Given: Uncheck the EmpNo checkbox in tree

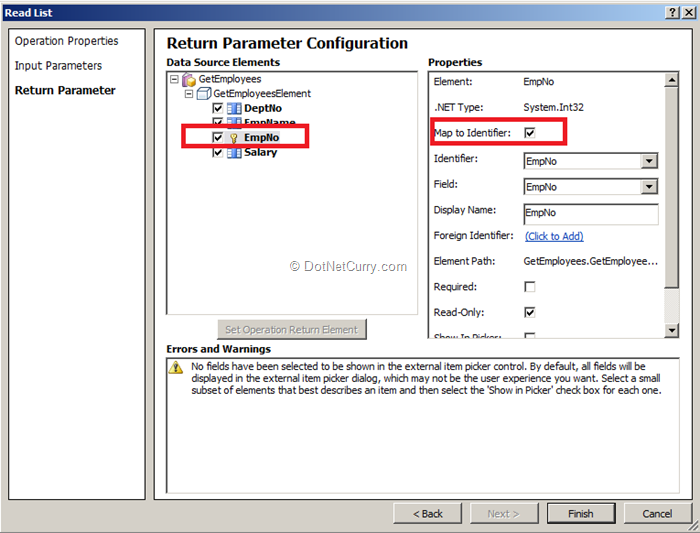Looking at the screenshot, I should coord(217,137).
